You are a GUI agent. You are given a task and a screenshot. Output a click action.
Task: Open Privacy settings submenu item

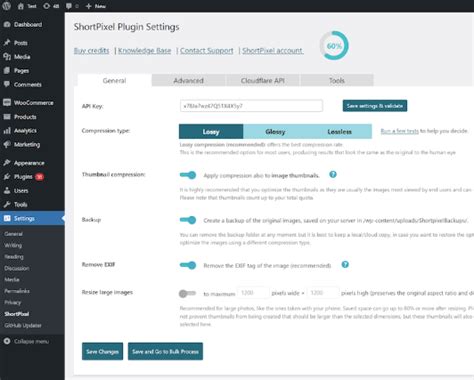pos(12,302)
